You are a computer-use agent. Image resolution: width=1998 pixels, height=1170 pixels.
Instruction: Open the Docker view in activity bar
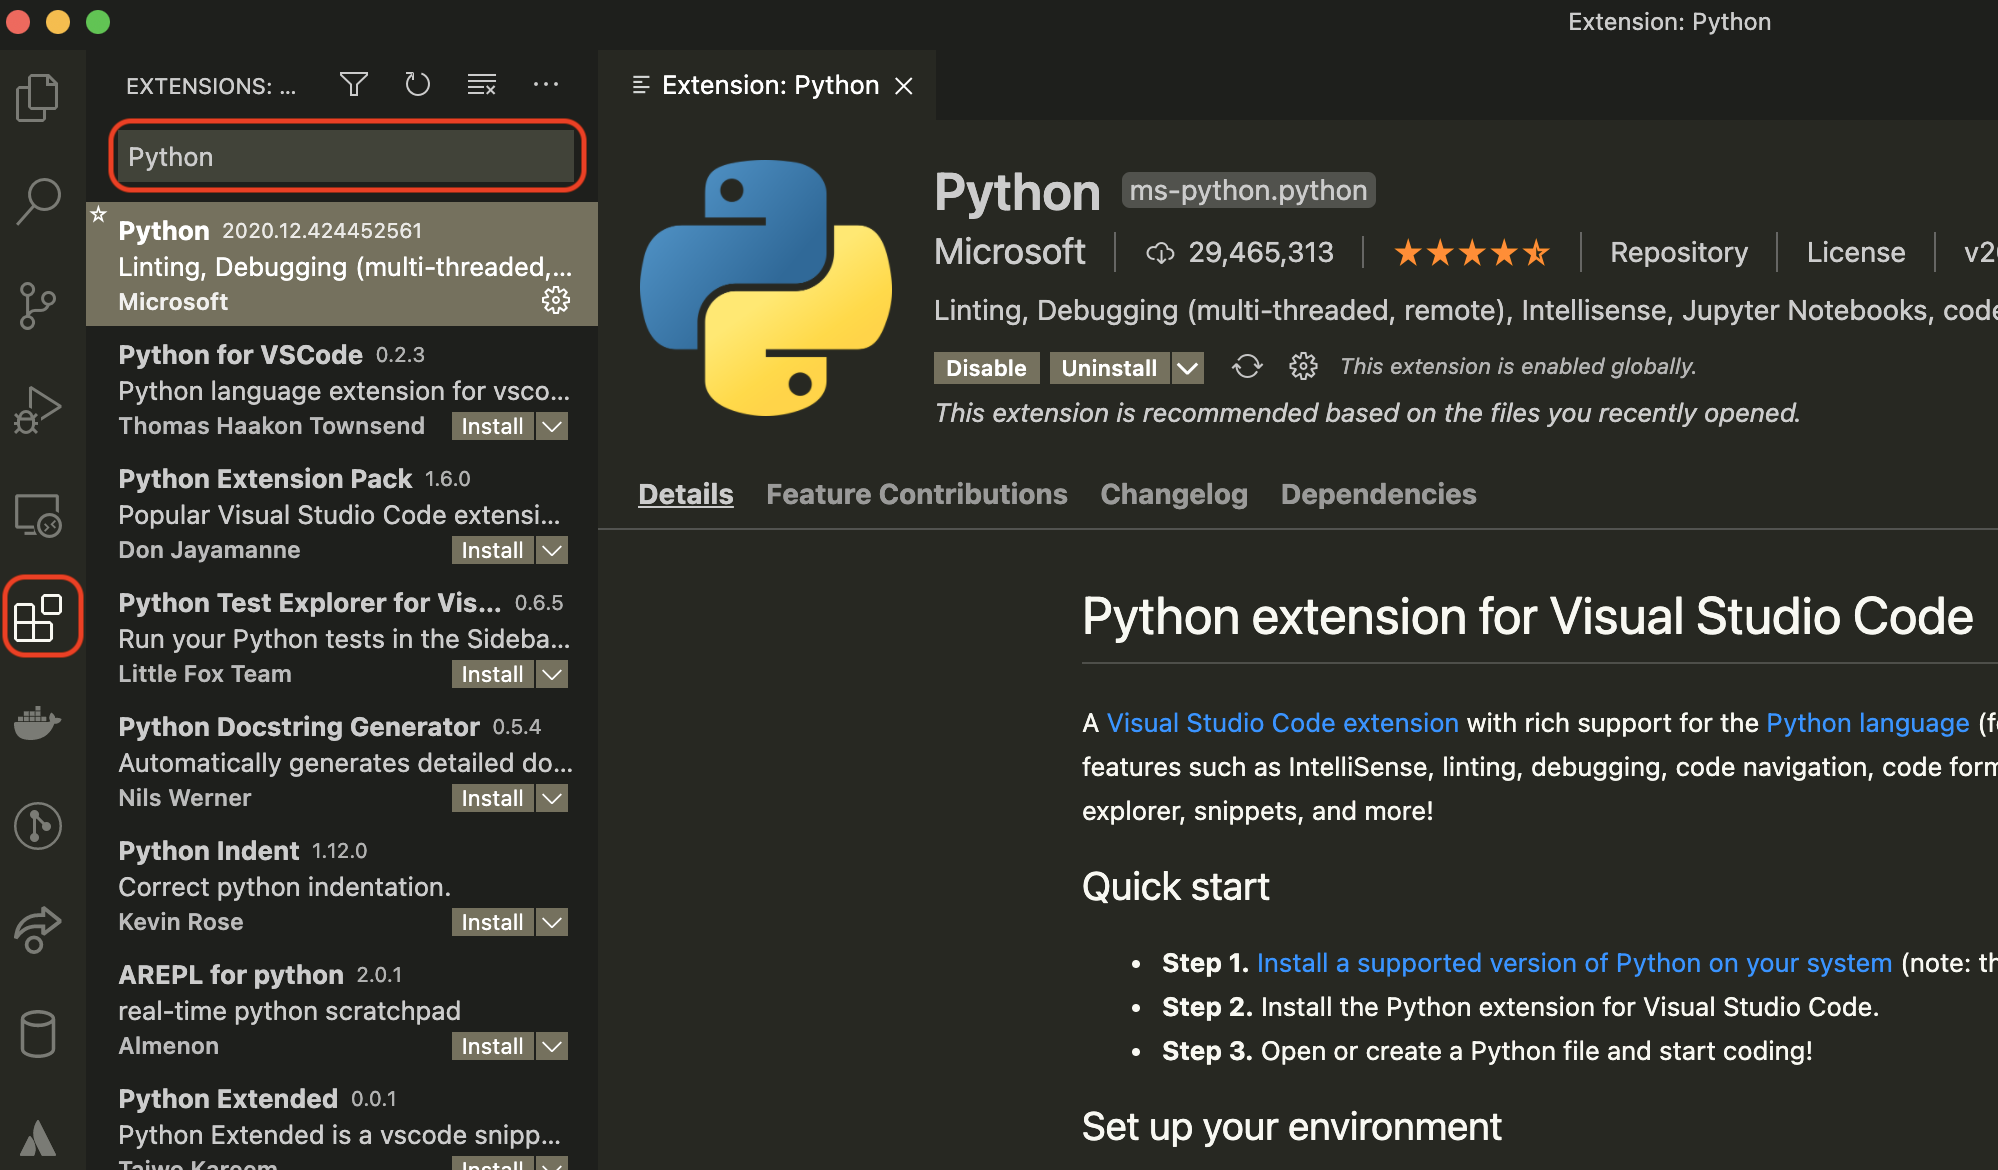(38, 722)
